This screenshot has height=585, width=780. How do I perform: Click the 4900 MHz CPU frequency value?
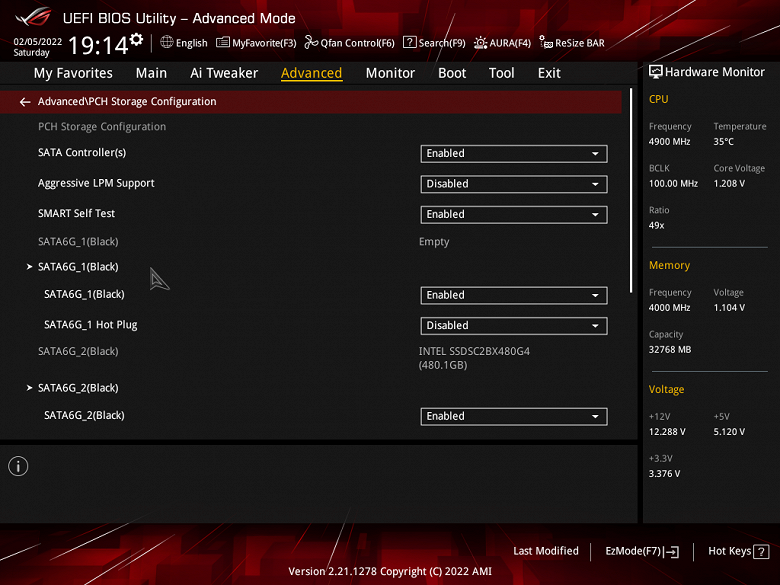[669, 142]
